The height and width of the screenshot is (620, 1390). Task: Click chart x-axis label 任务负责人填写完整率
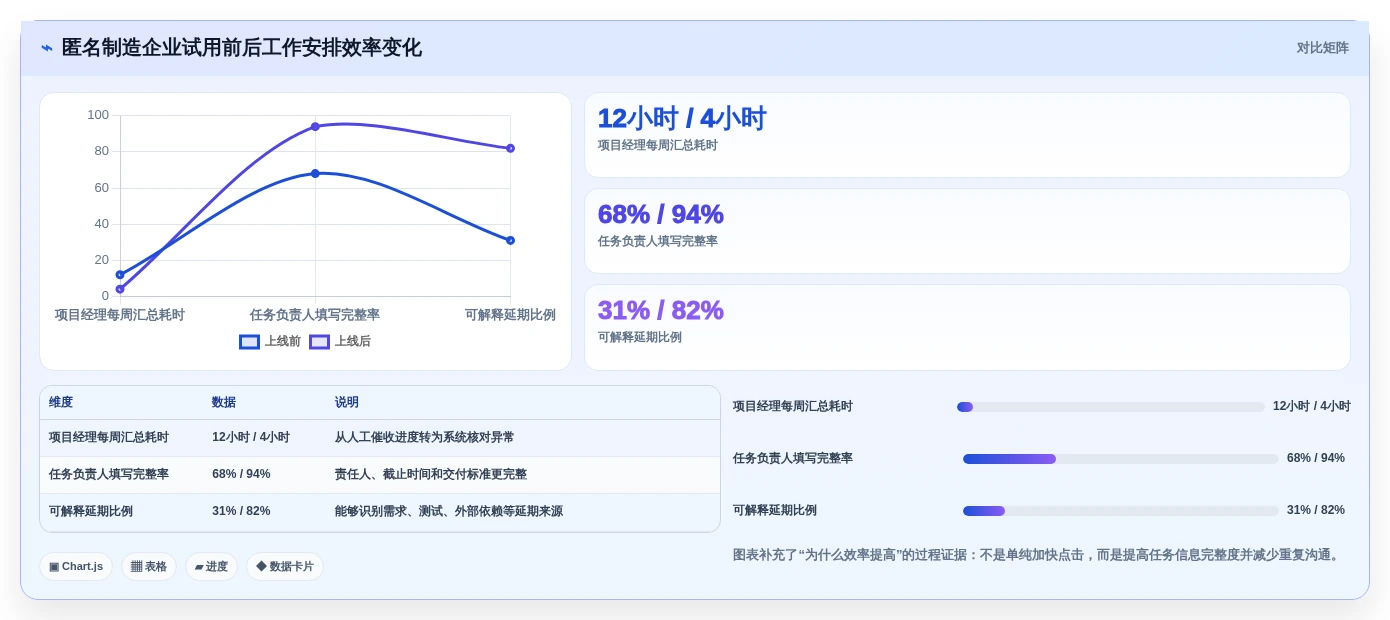(x=315, y=315)
